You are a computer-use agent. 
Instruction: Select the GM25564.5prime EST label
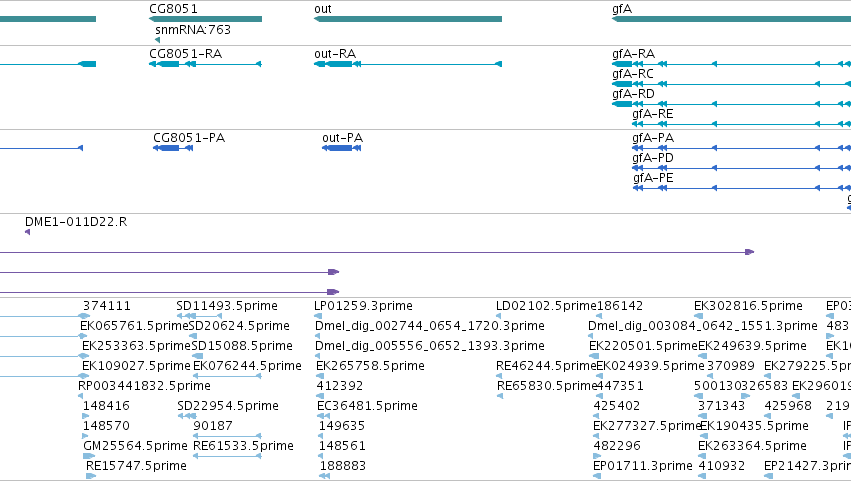[135, 447]
